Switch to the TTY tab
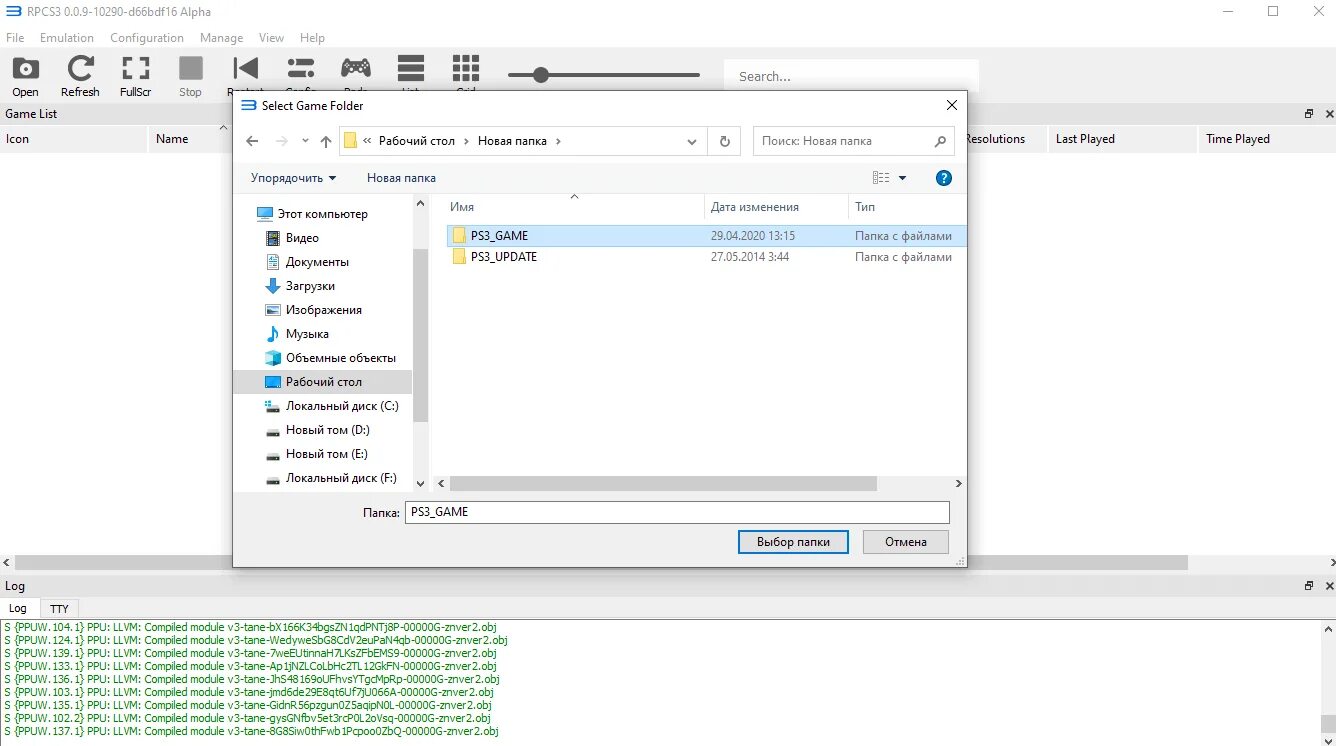The height and width of the screenshot is (746, 1336). pyautogui.click(x=60, y=608)
